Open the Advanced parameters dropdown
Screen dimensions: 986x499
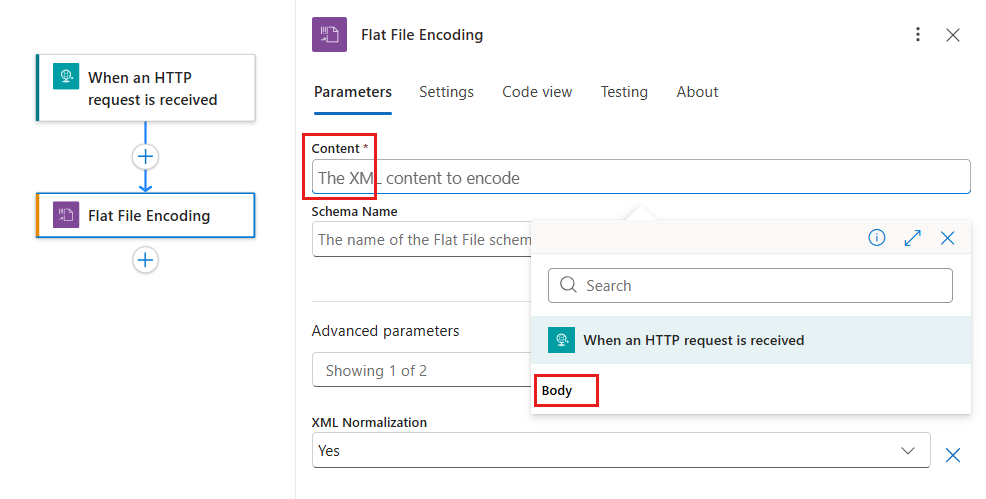pyautogui.click(x=420, y=371)
